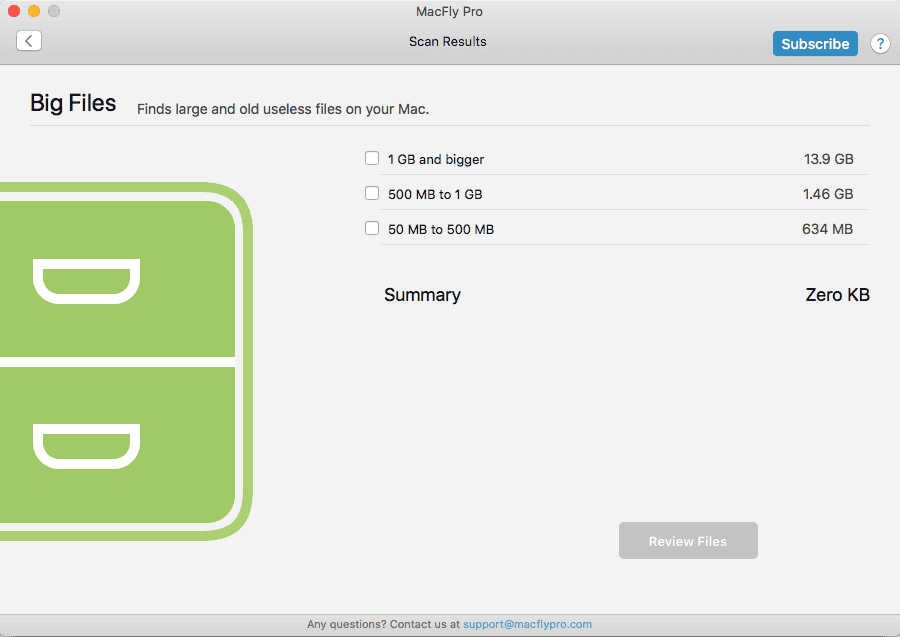
Task: Enable the 1 GB and bigger checkbox
Action: pos(372,158)
